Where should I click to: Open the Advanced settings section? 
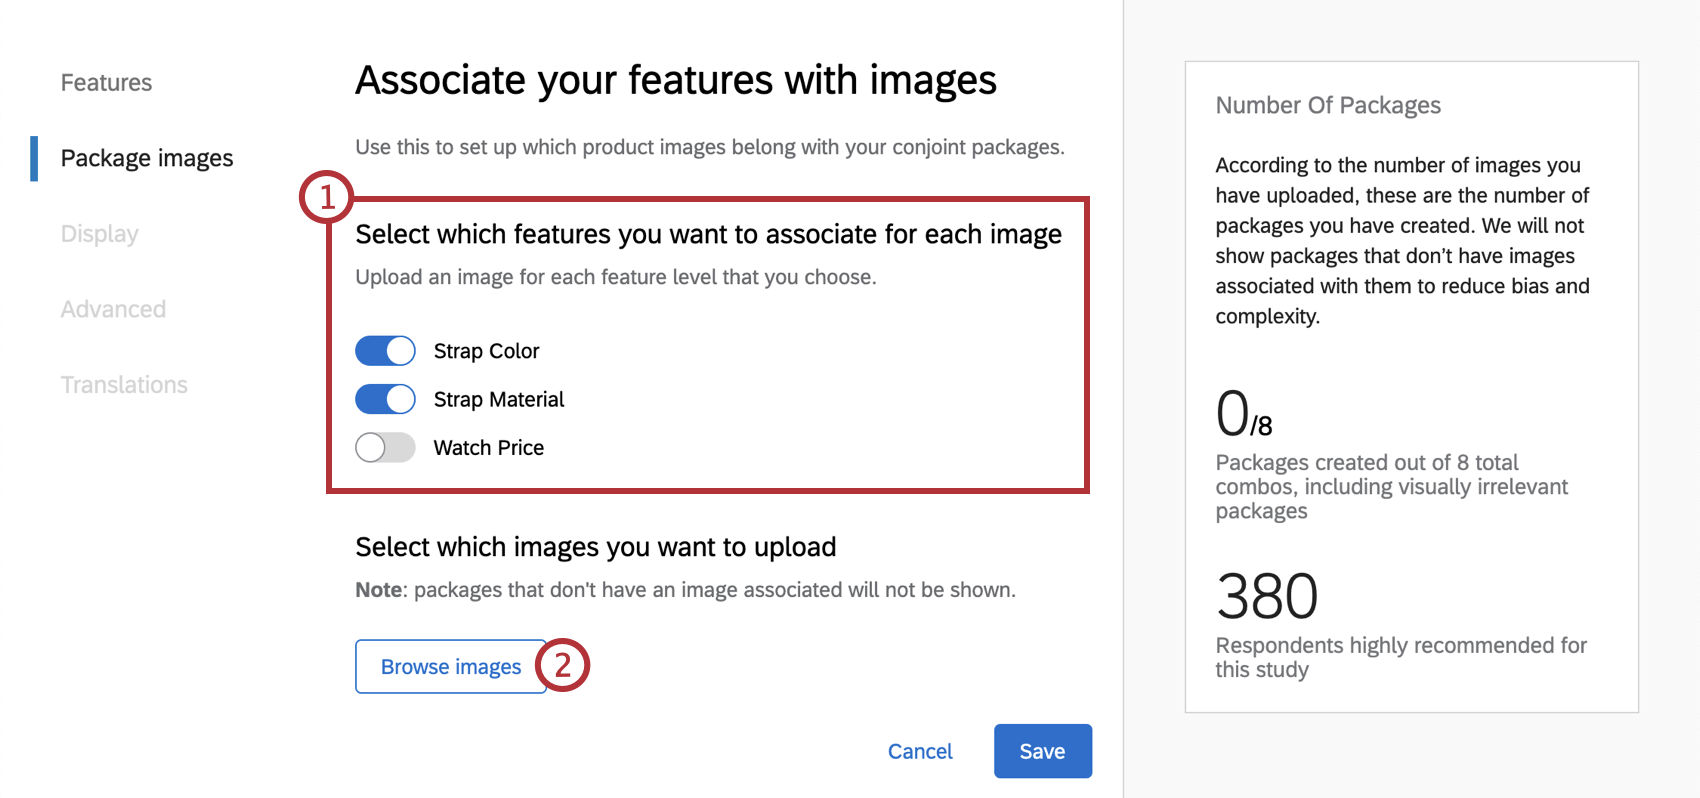point(113,309)
